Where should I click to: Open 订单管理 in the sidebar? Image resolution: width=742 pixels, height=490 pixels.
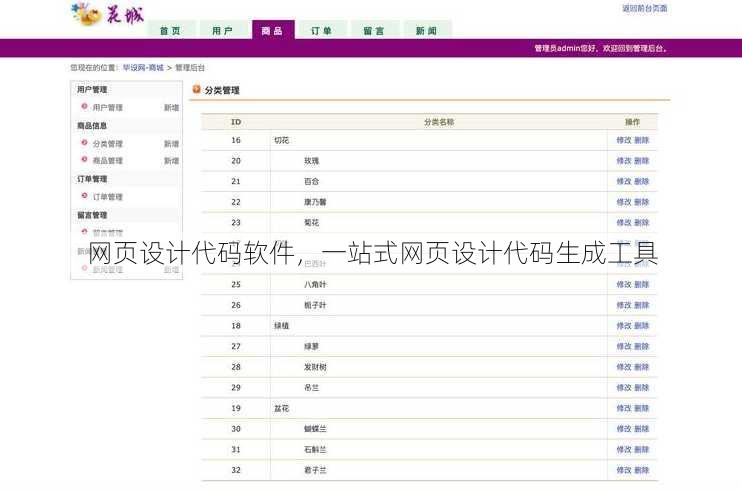(107, 196)
